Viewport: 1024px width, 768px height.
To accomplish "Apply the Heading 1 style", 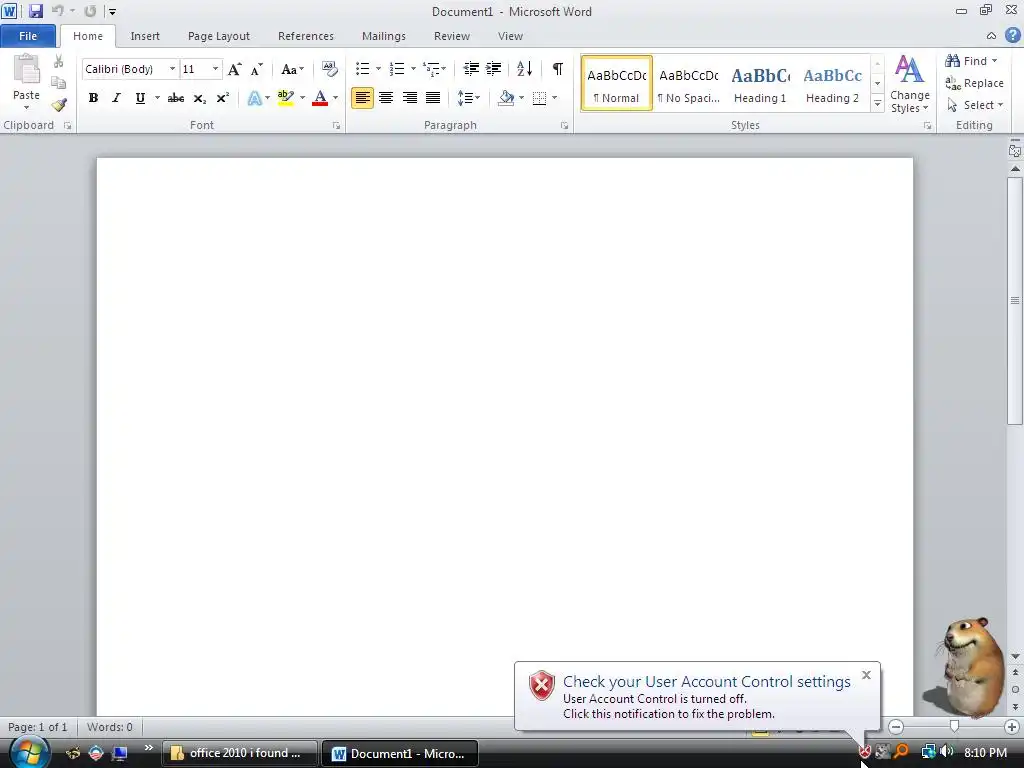I will (760, 84).
